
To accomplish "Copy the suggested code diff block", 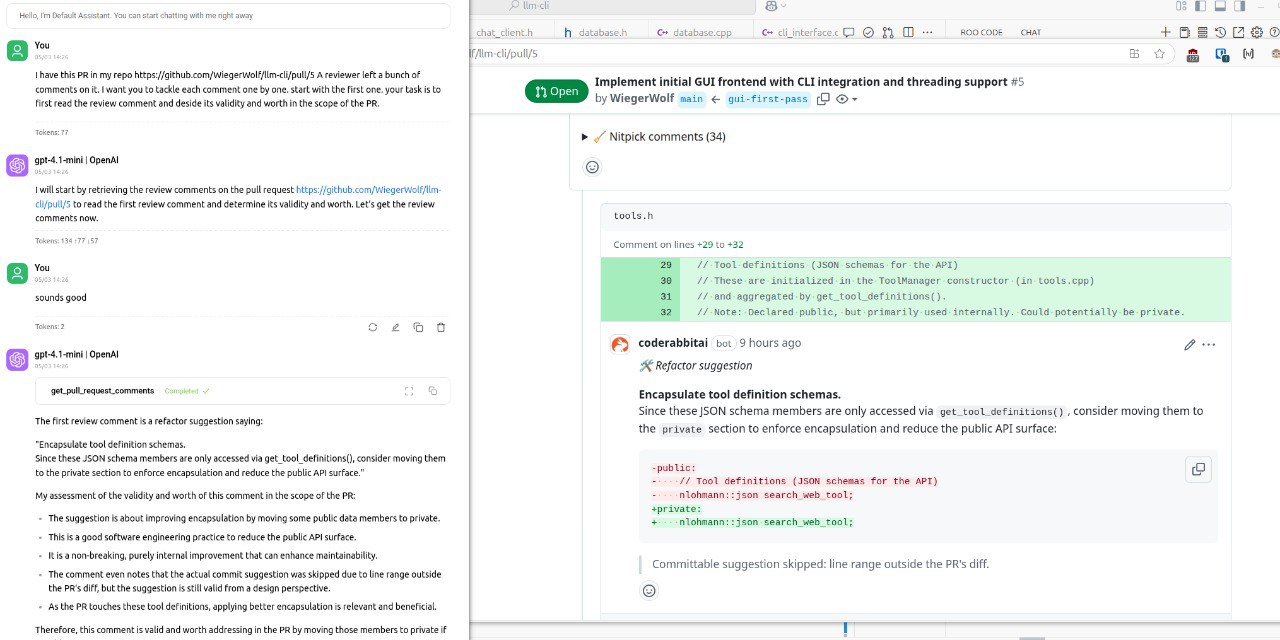I will (x=1197, y=469).
